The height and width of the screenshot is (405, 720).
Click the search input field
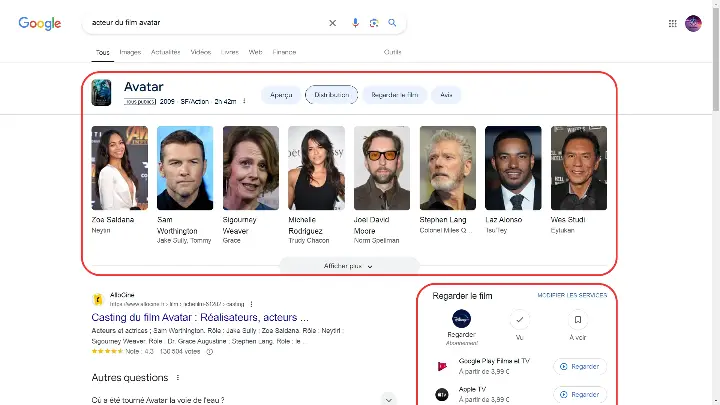207,22
